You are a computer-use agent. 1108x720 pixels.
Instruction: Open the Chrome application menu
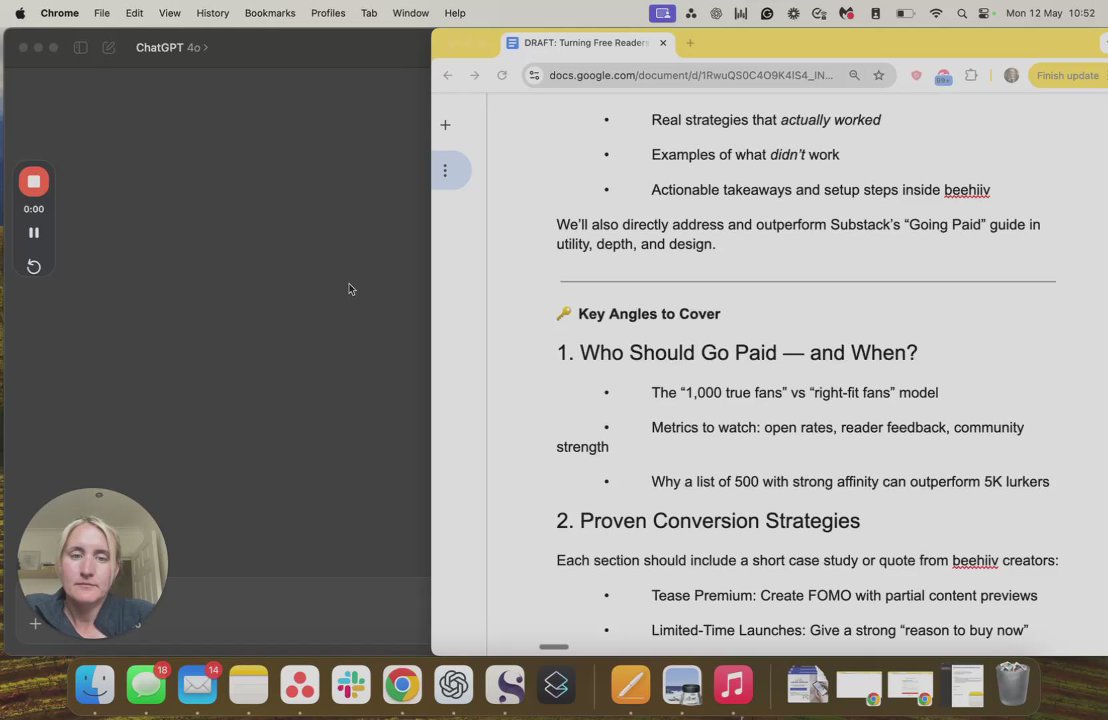click(x=59, y=13)
